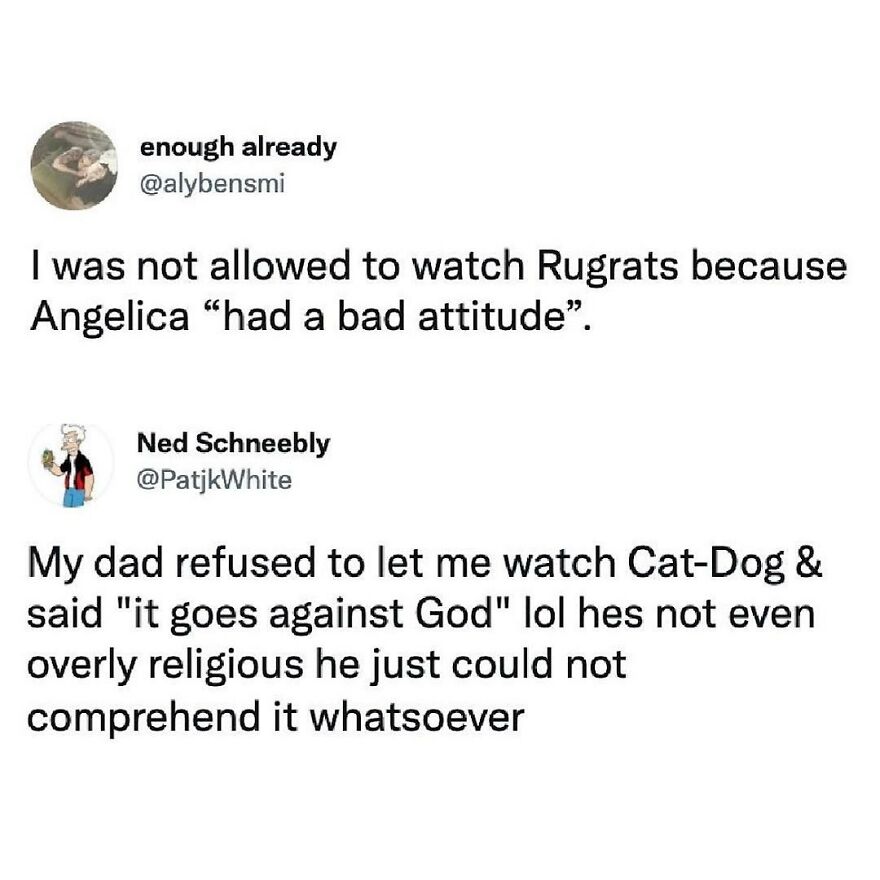Open enough already's round profile picture
Screen dimensions: 880x880
[x=74, y=165]
